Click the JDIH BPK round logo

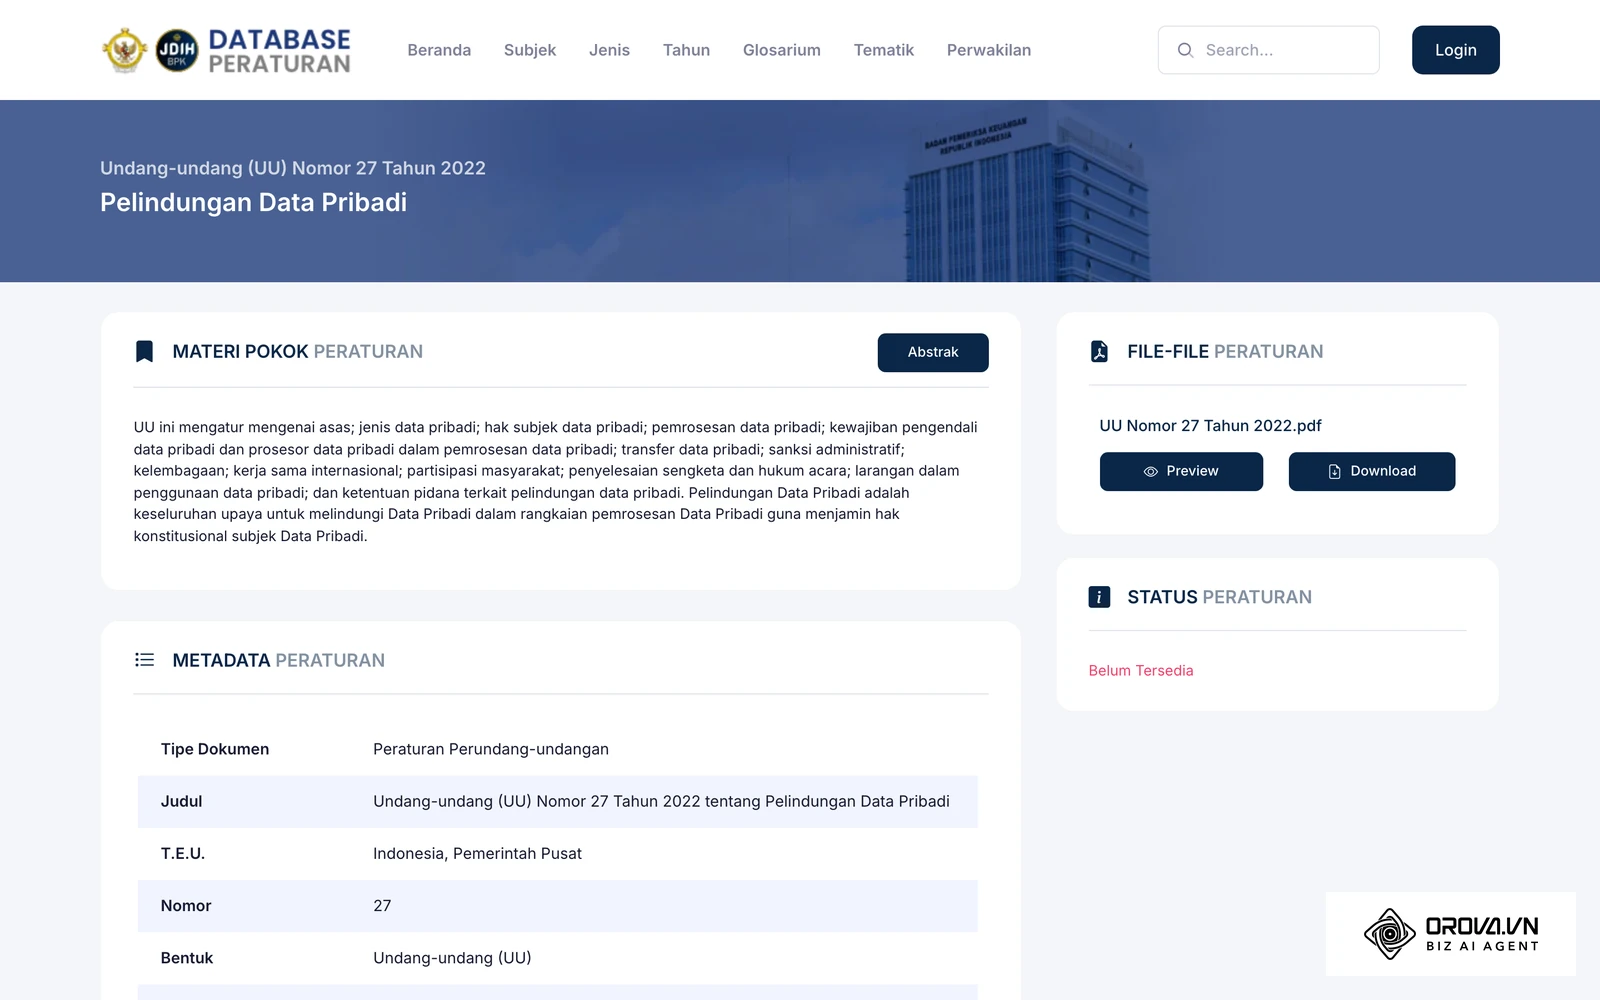177,50
